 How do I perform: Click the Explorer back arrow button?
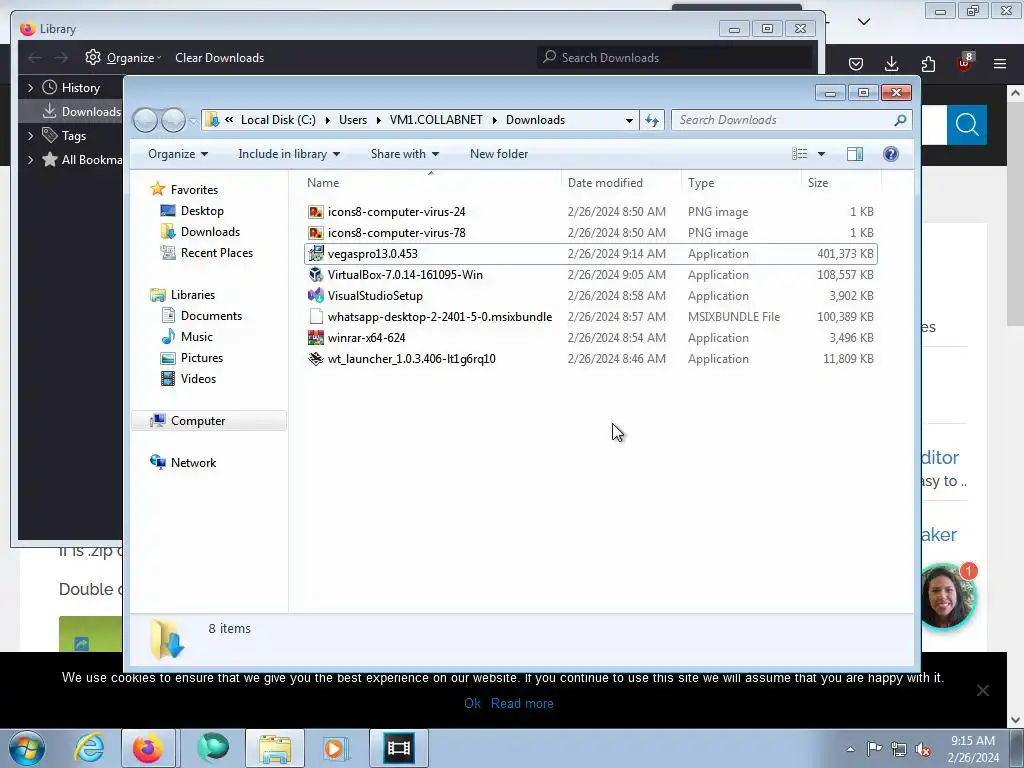click(x=146, y=120)
